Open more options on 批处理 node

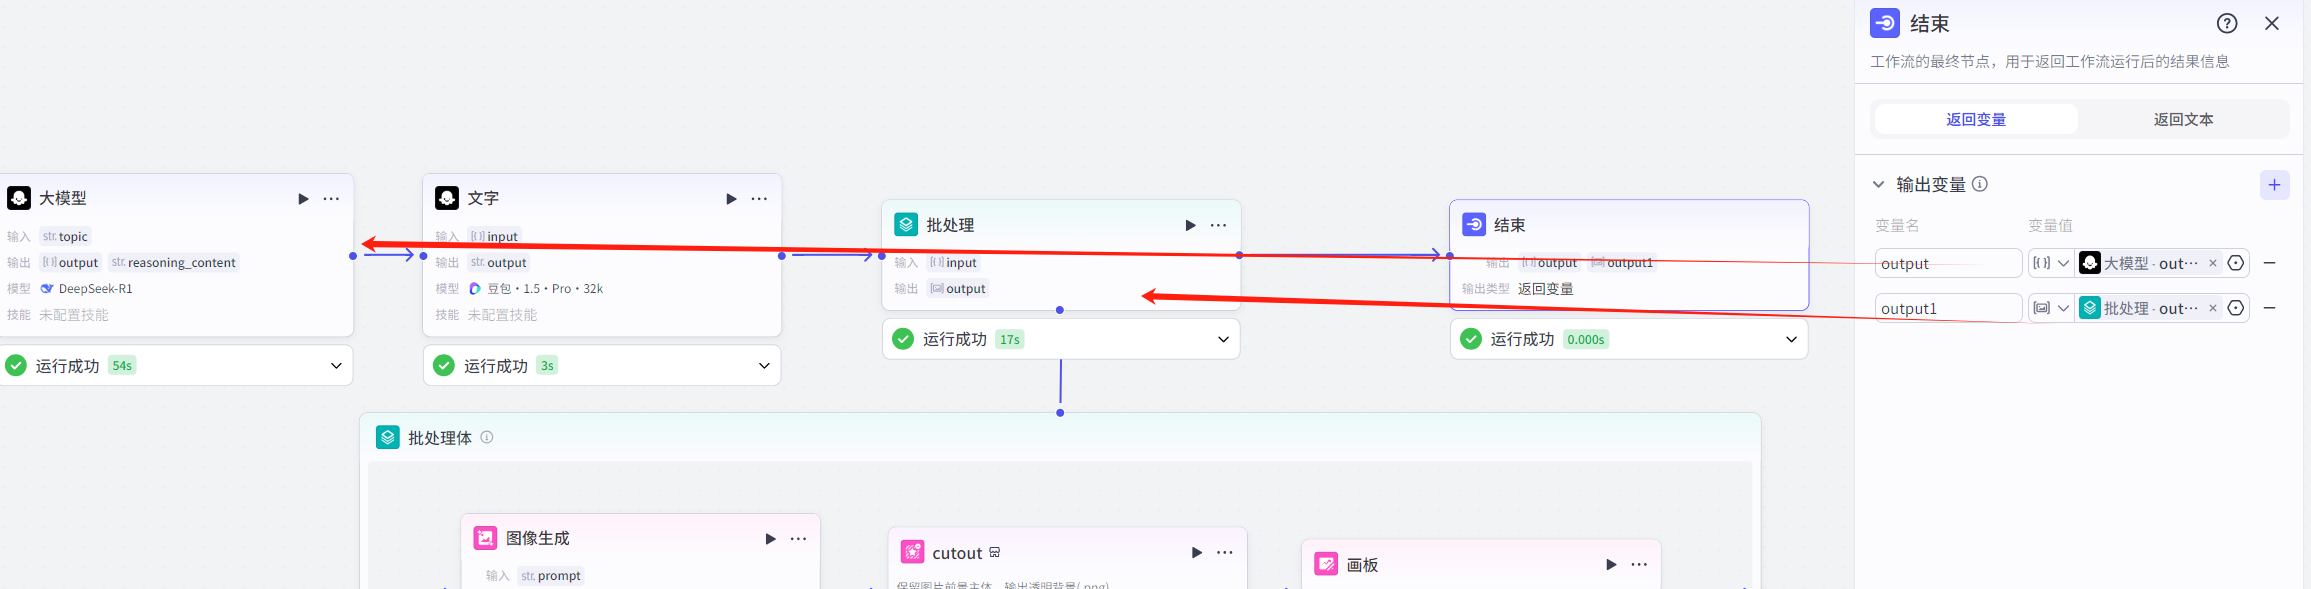click(1218, 225)
